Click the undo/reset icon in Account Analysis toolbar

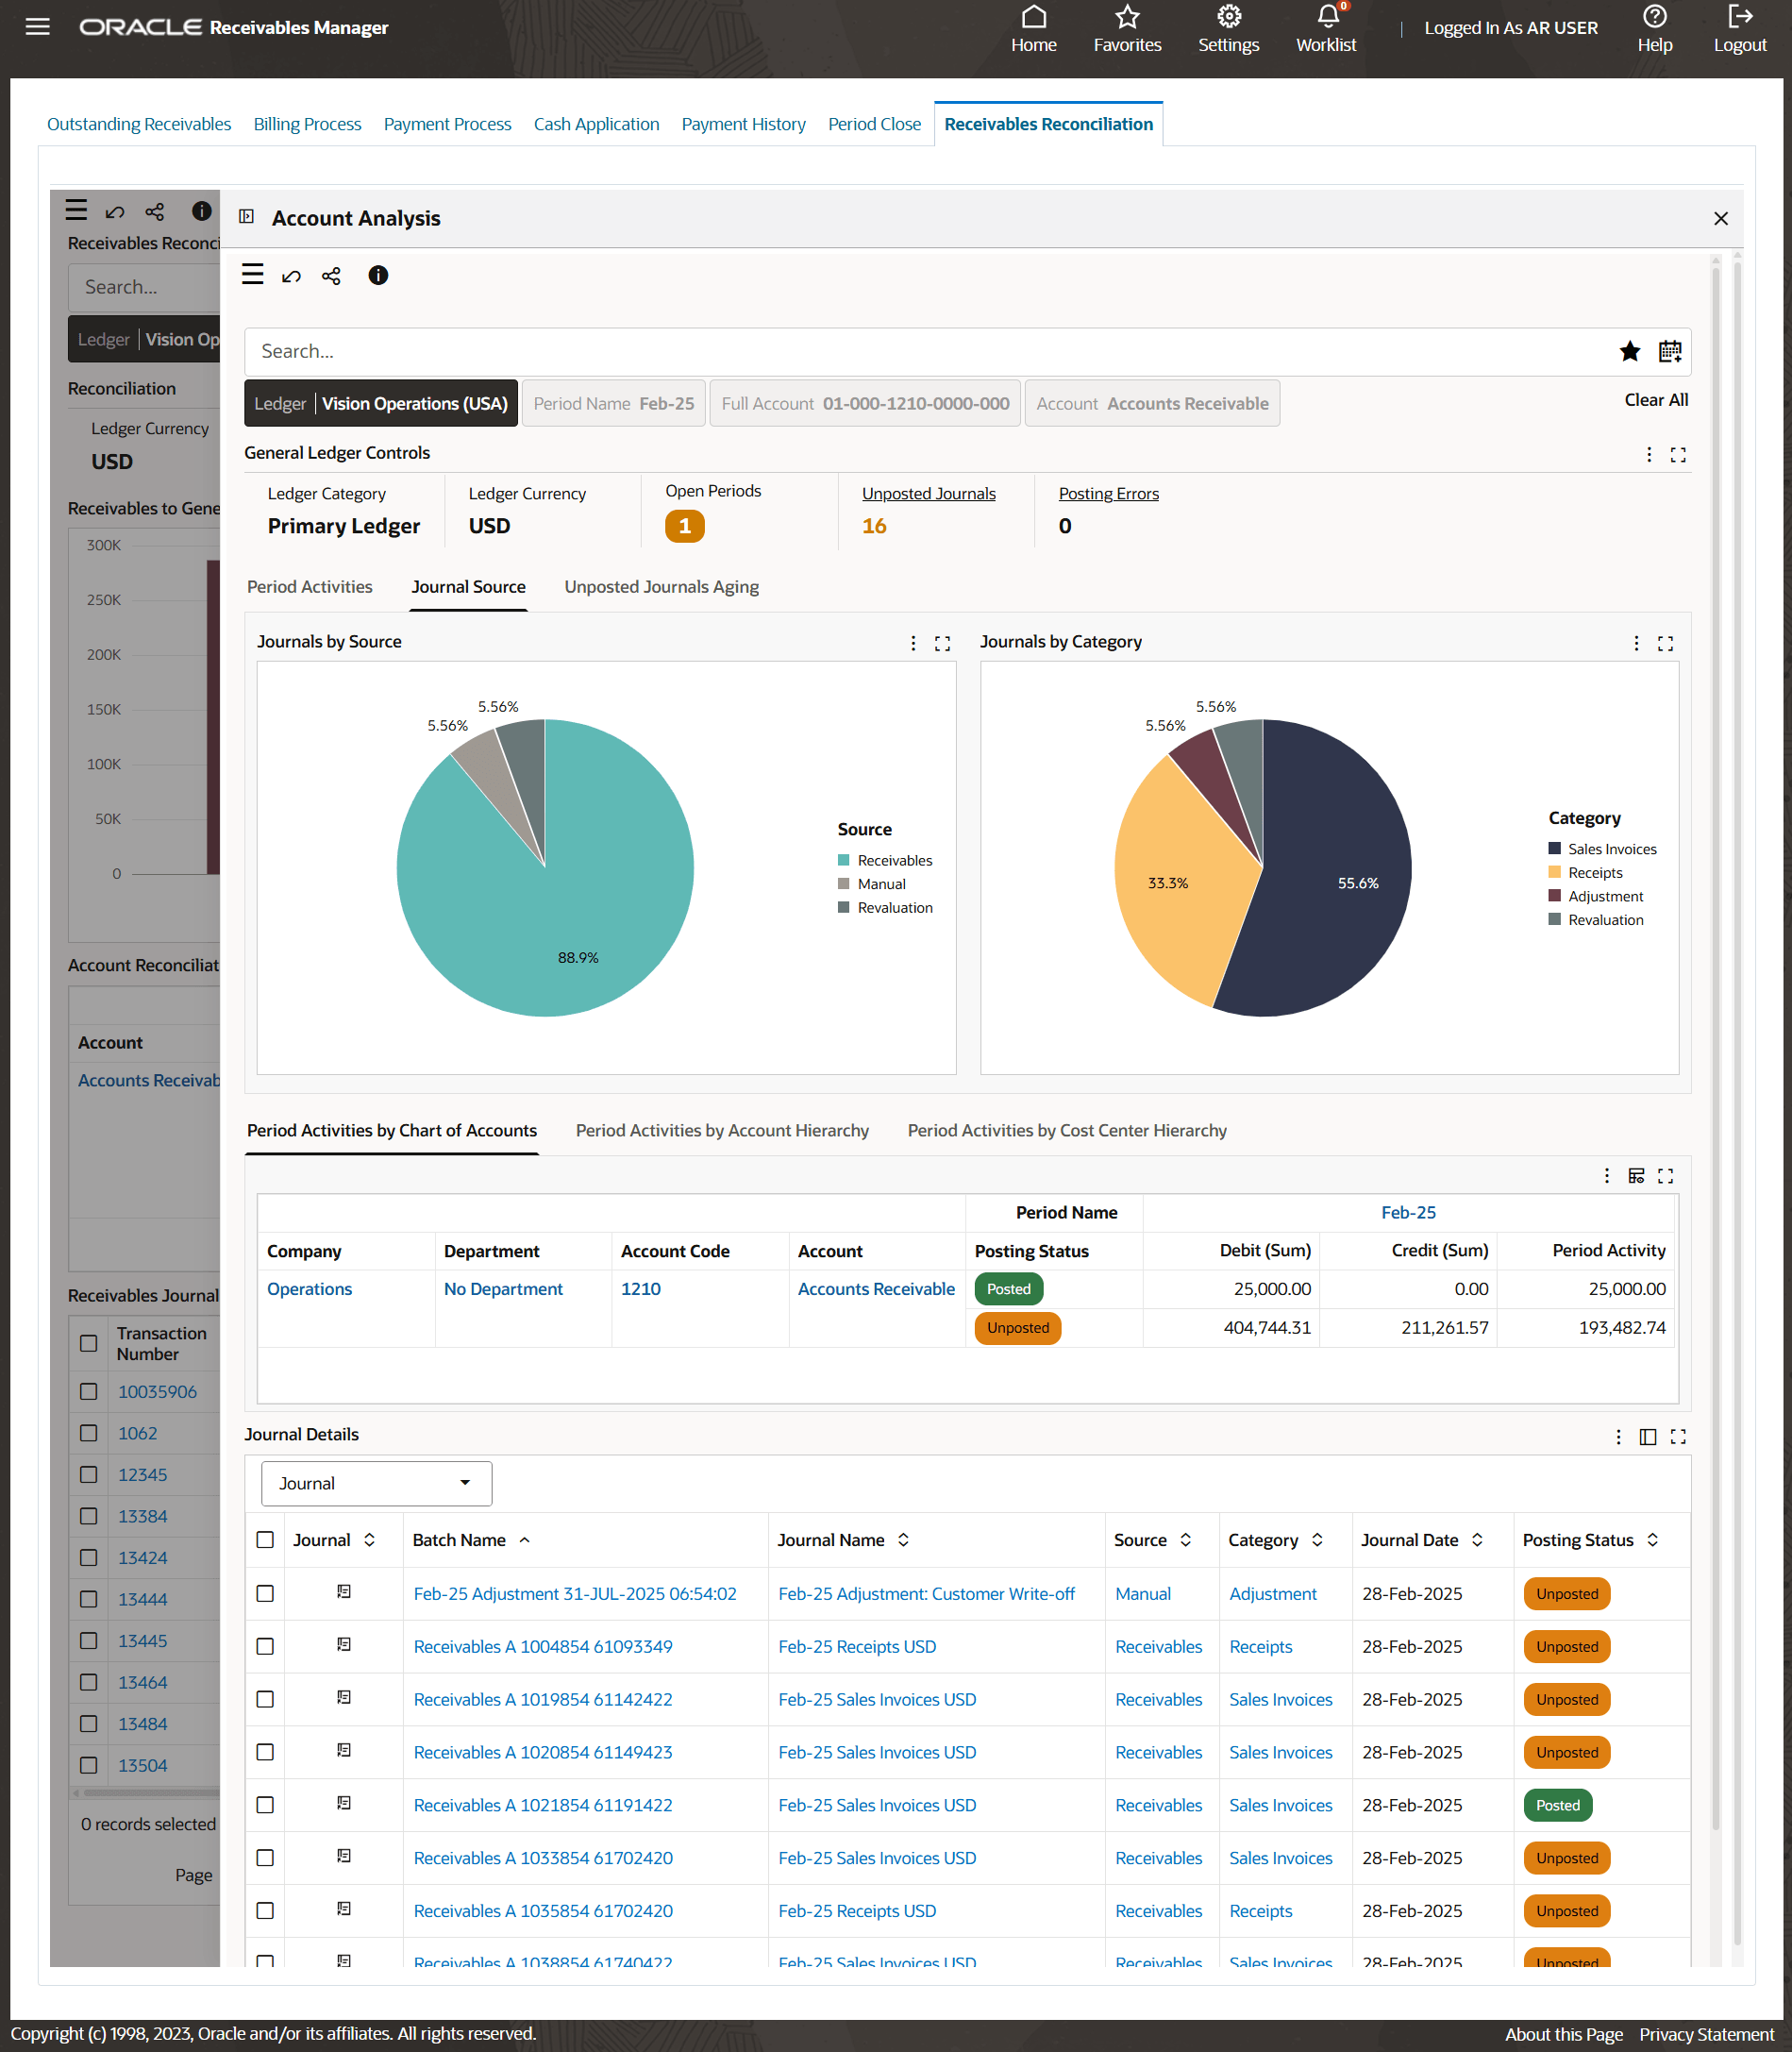pyautogui.click(x=291, y=275)
